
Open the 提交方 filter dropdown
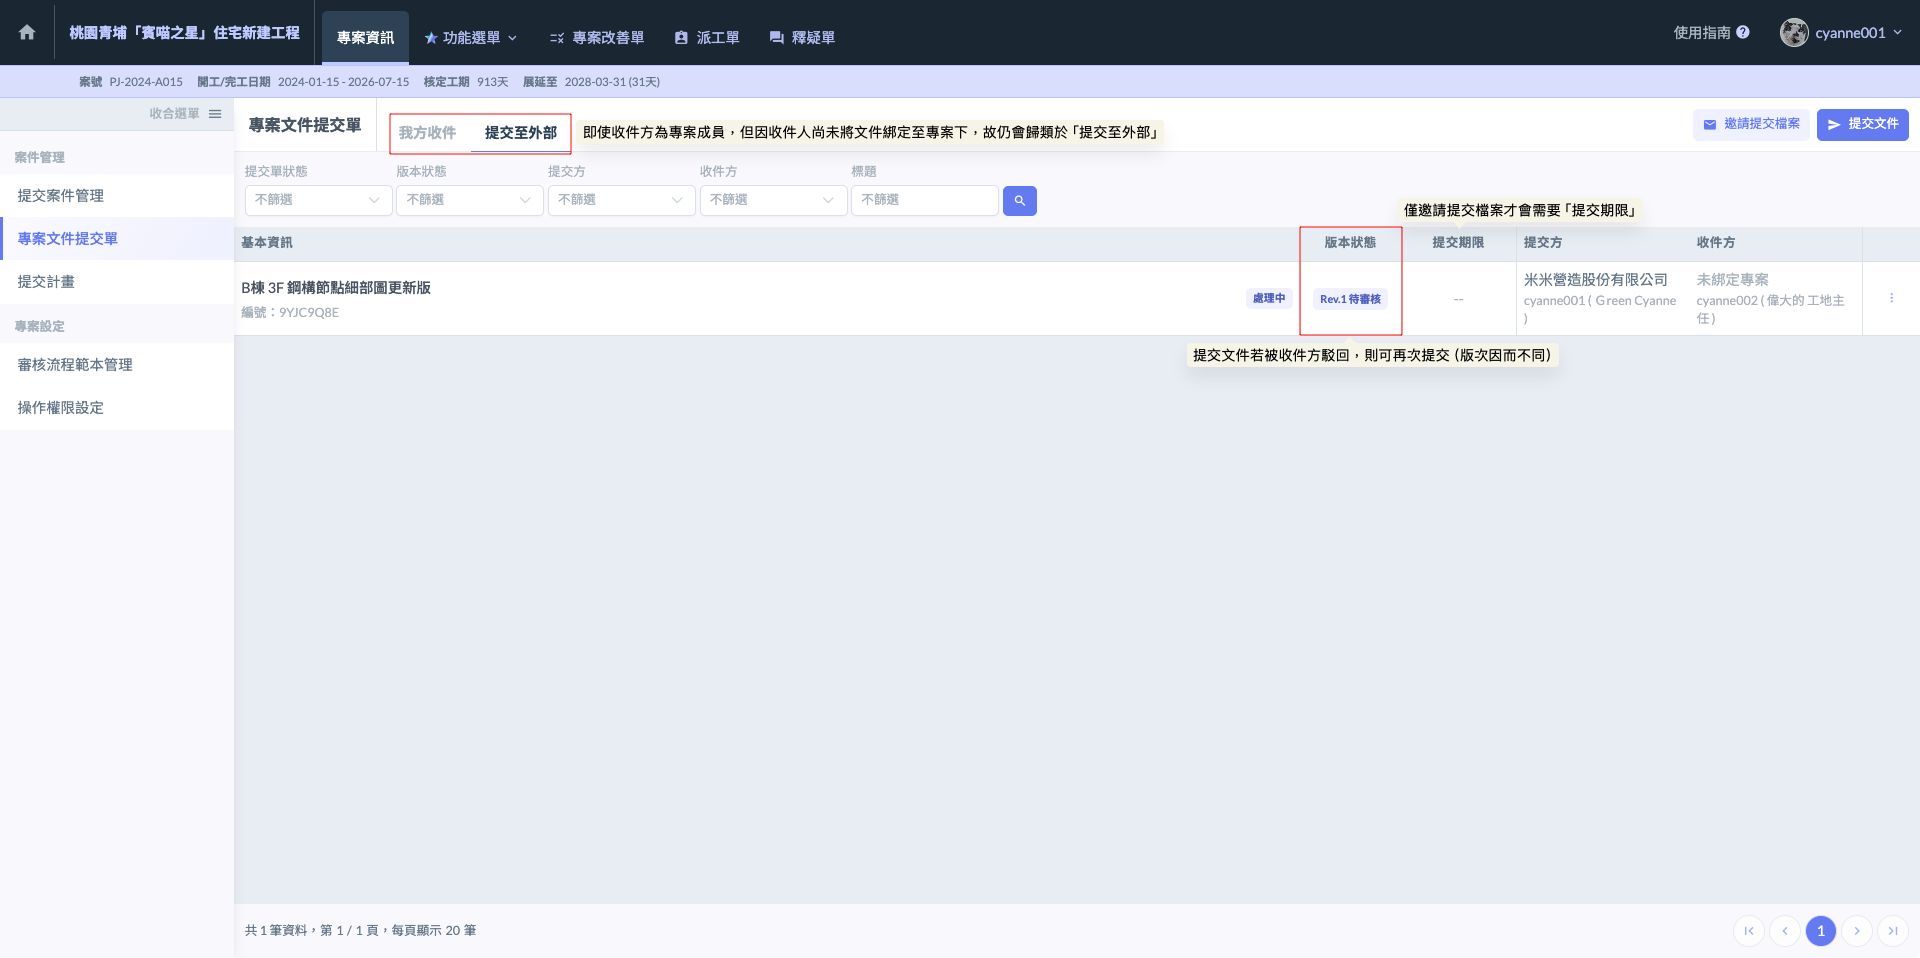pyautogui.click(x=621, y=200)
